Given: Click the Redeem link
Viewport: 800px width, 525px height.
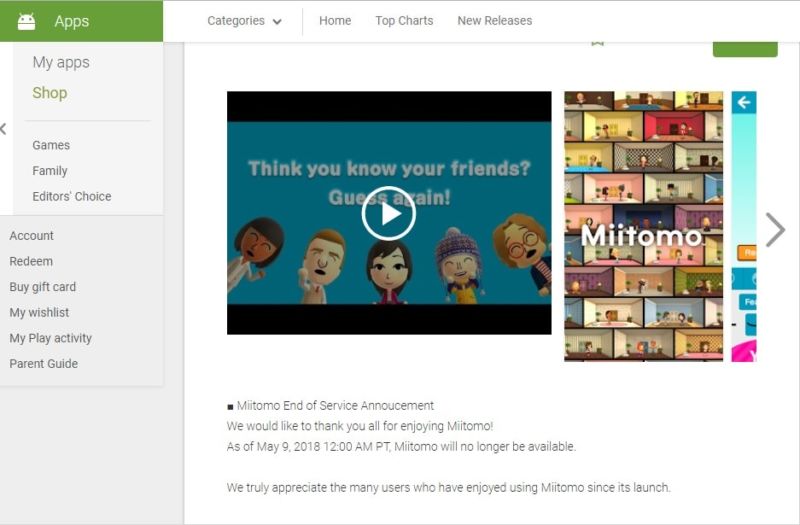Looking at the screenshot, I should coord(31,261).
